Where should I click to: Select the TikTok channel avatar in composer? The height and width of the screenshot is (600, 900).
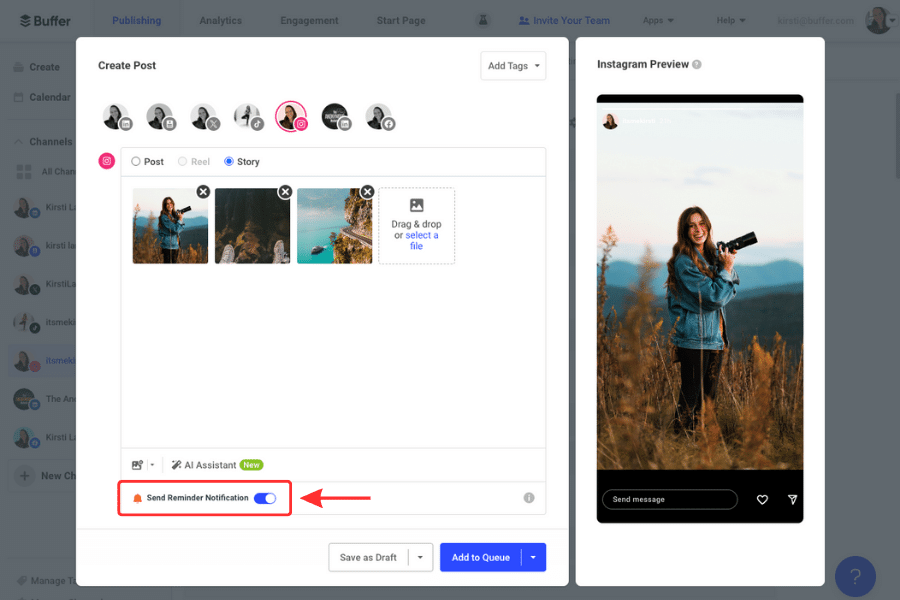coord(249,117)
